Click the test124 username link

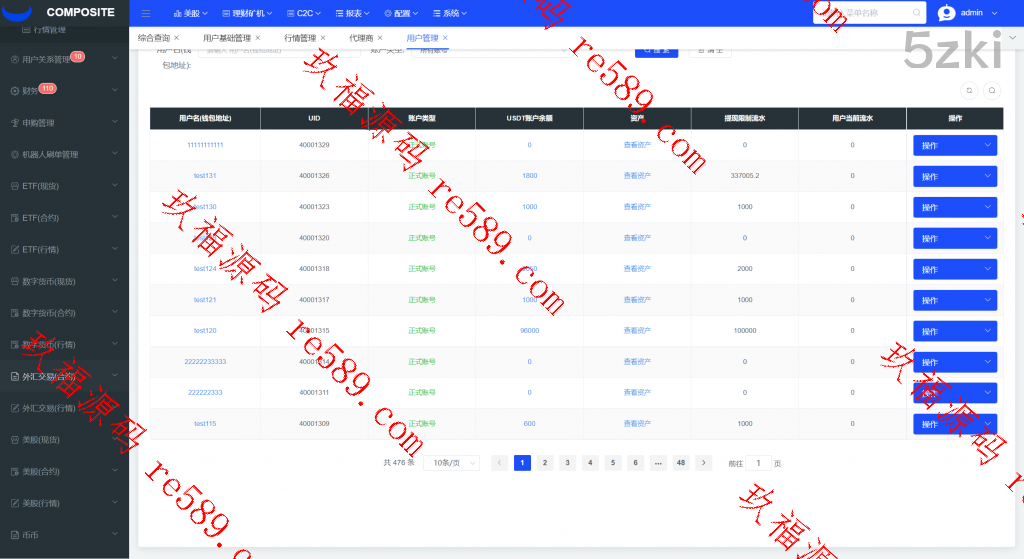coord(205,269)
